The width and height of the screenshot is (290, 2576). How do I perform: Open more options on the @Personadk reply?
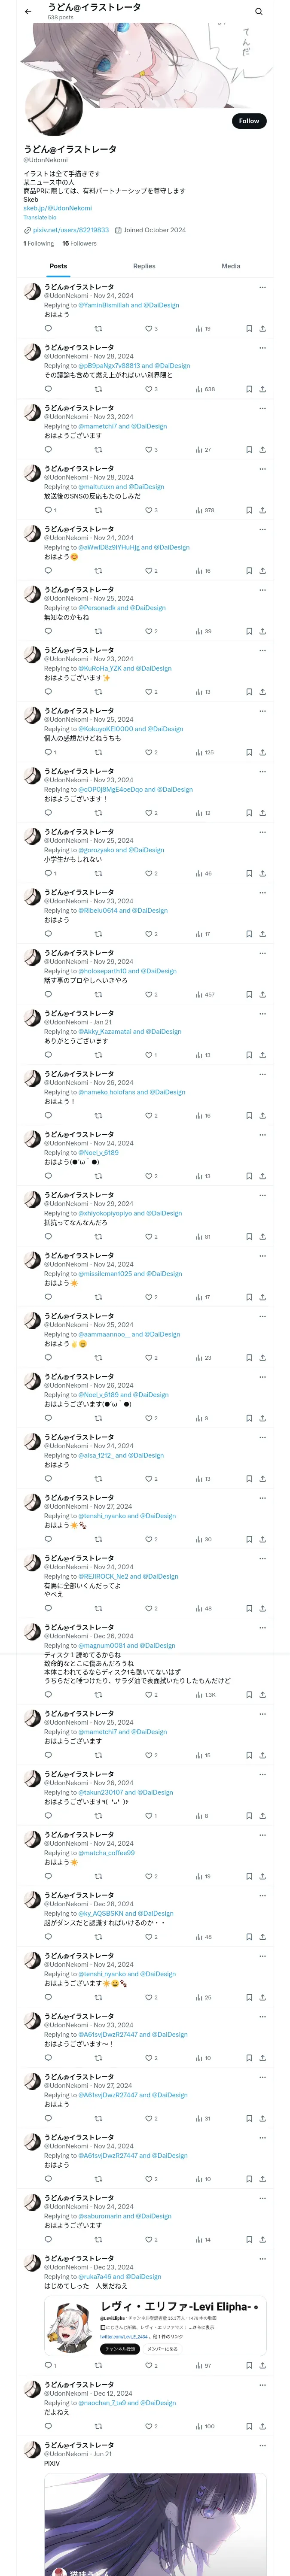pyautogui.click(x=263, y=589)
